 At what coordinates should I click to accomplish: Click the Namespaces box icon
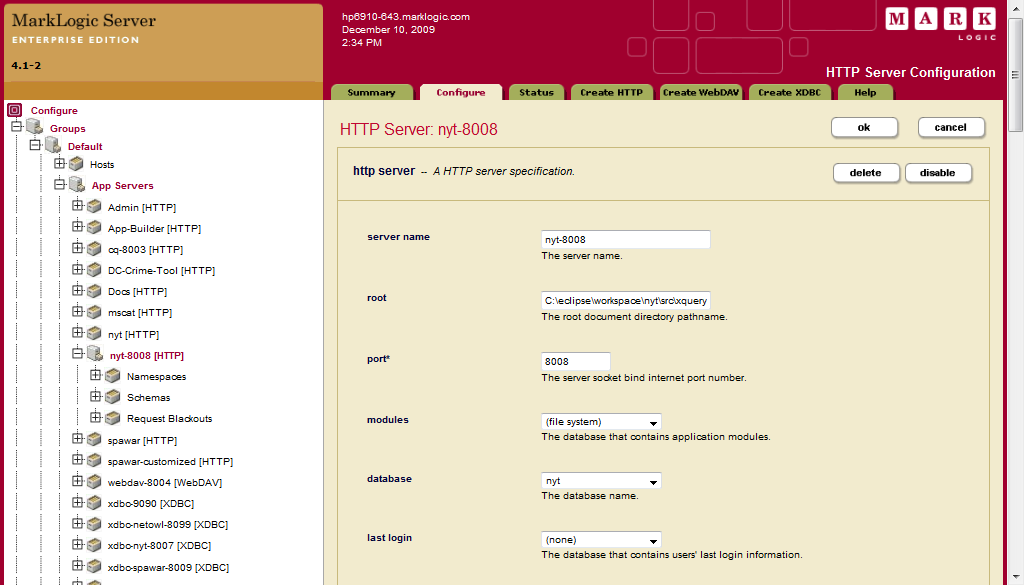click(113, 376)
